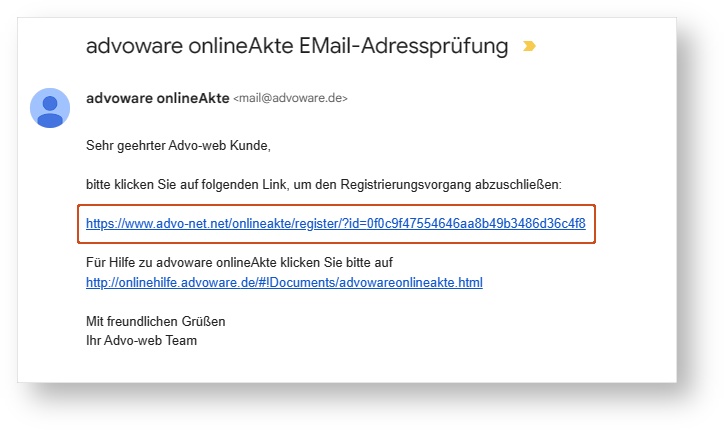Click the word Registrierungsvorgang in the instruction line

[406, 185]
